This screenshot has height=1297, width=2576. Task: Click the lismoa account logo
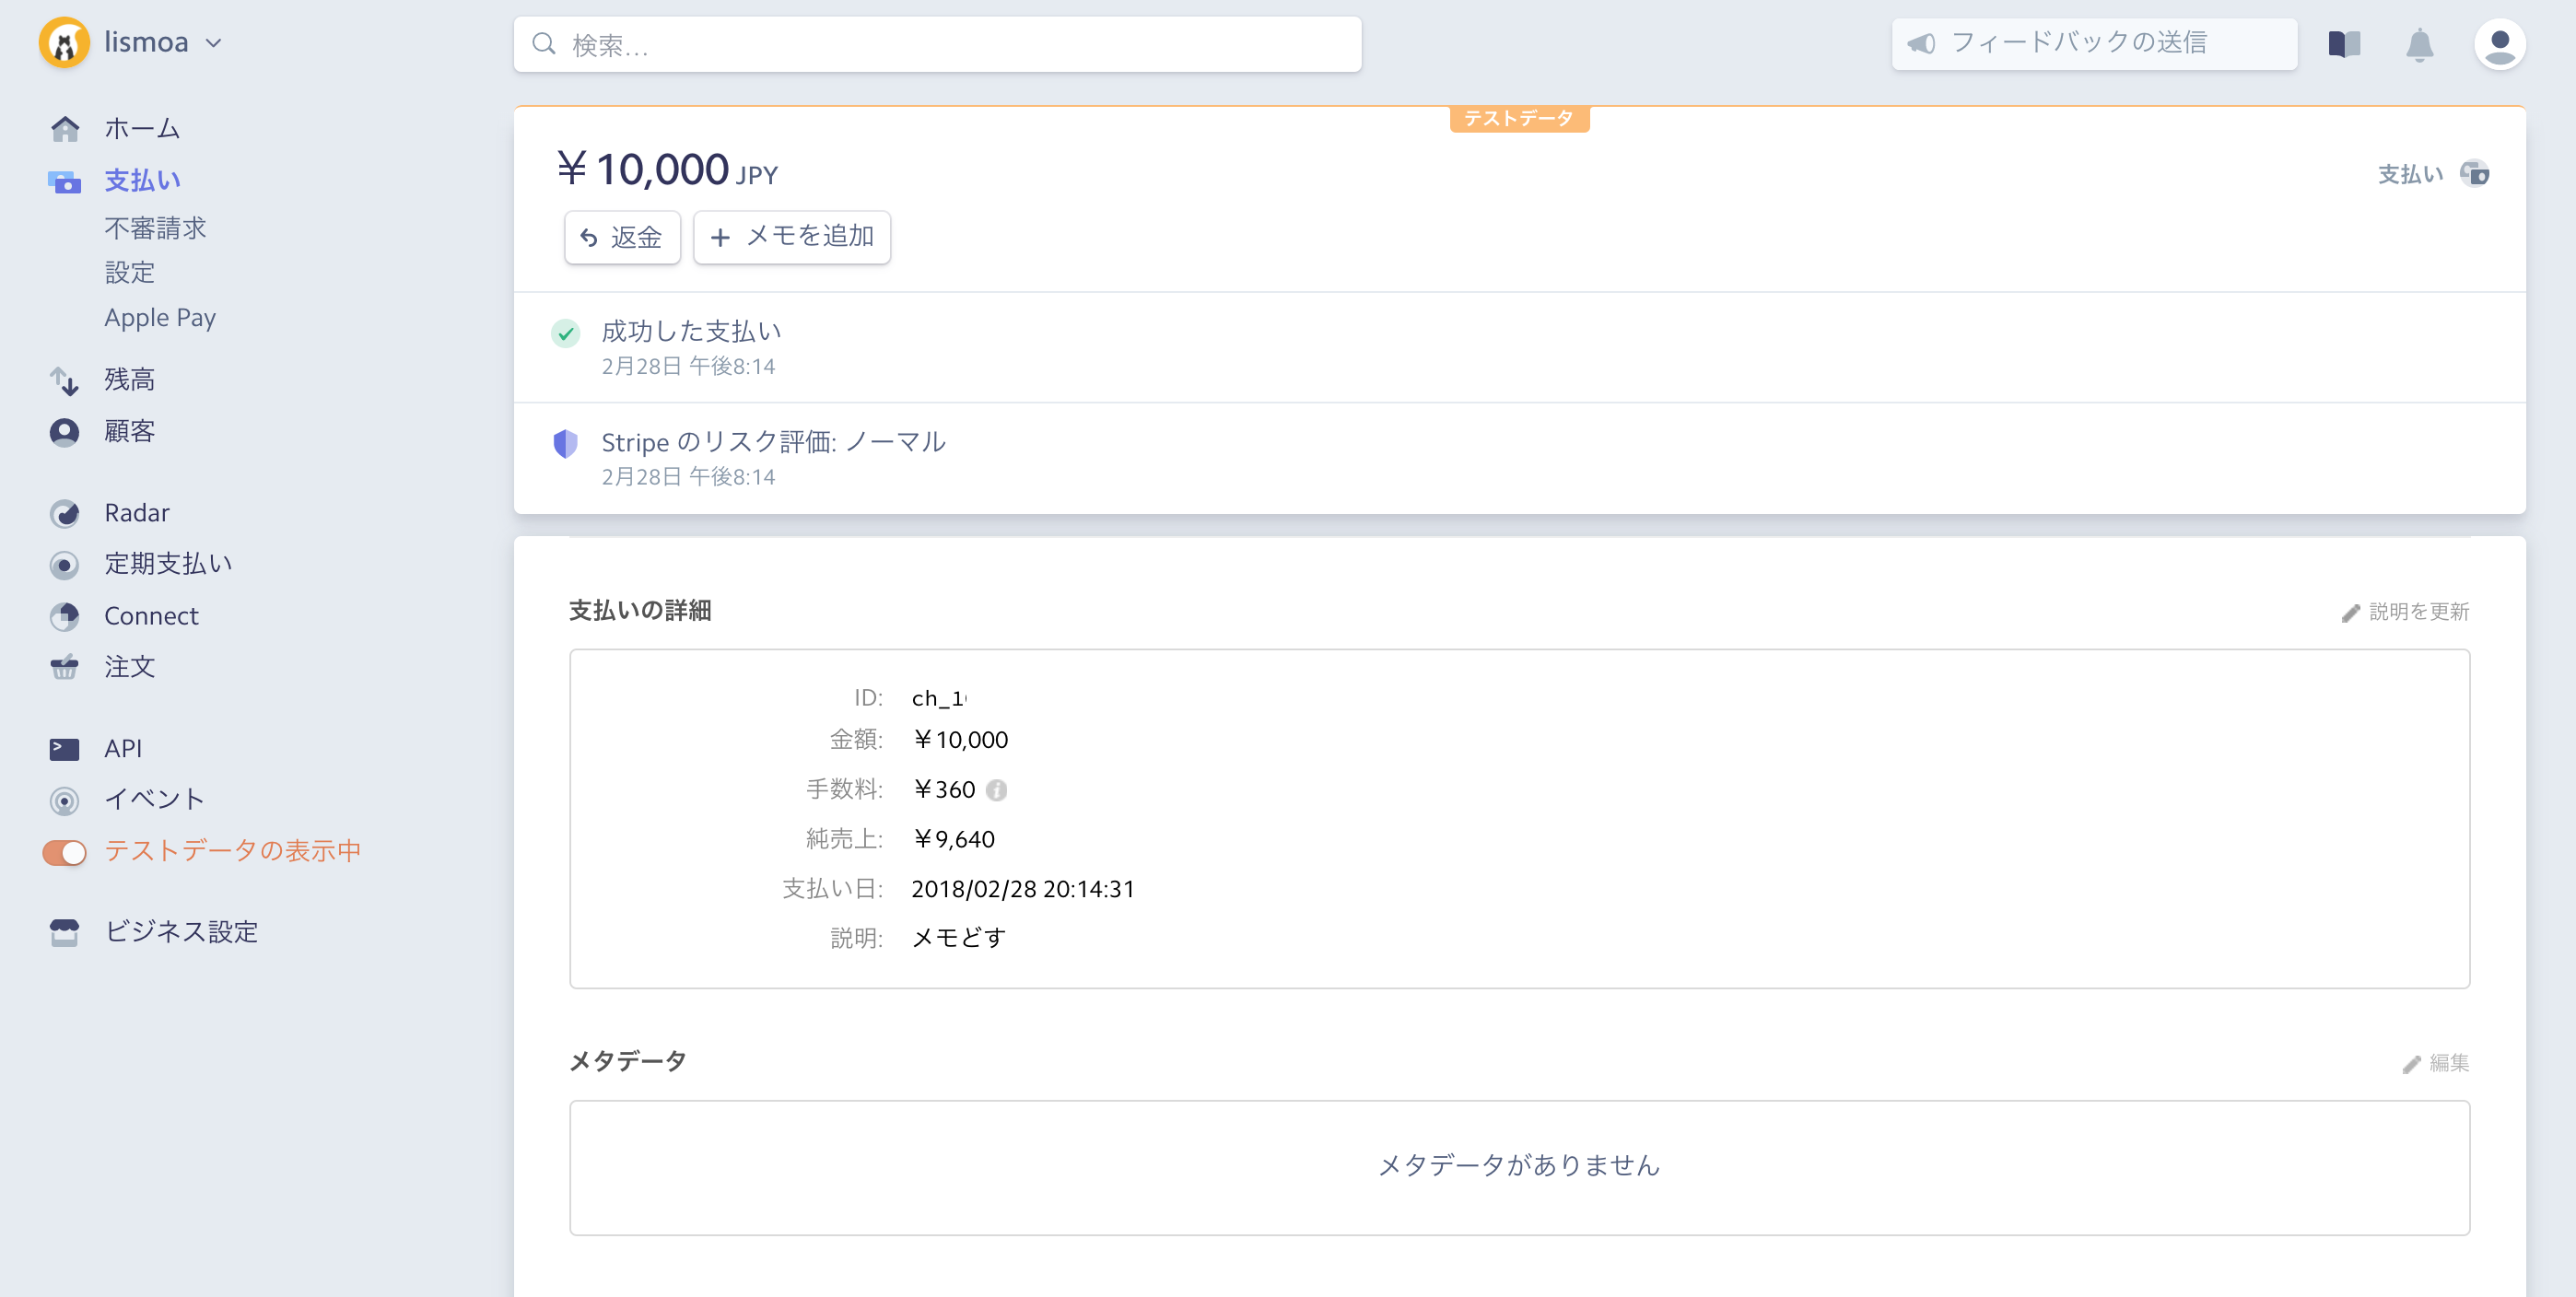point(64,43)
